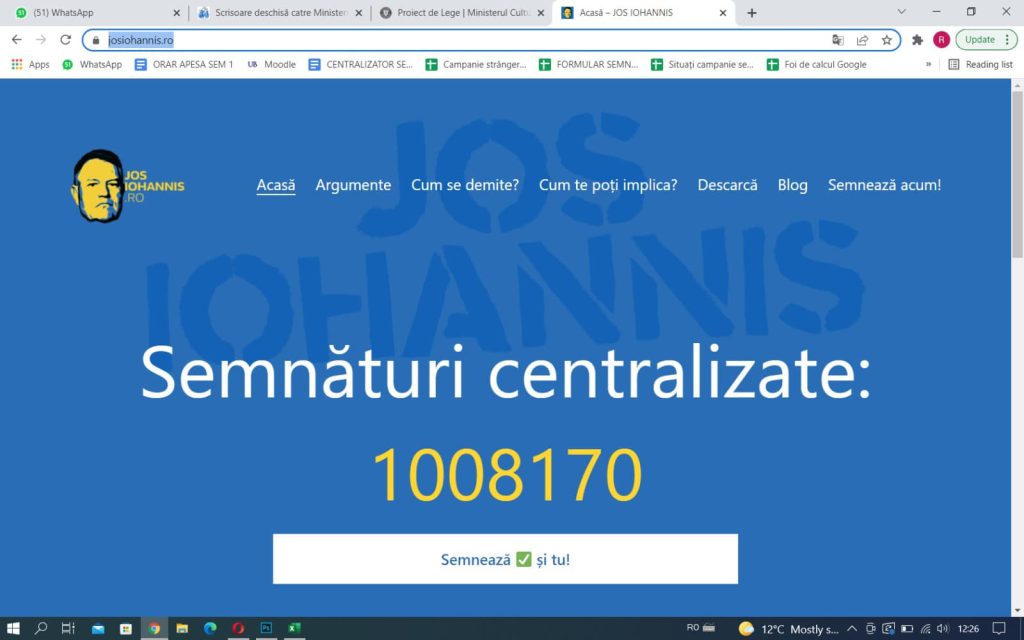The width and height of the screenshot is (1024, 640).
Task: Click the share page icon in address bar
Action: tap(862, 40)
